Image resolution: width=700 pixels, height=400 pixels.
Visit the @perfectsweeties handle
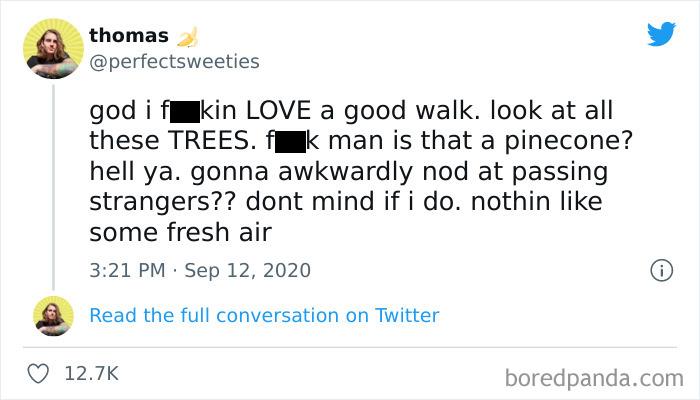(174, 61)
